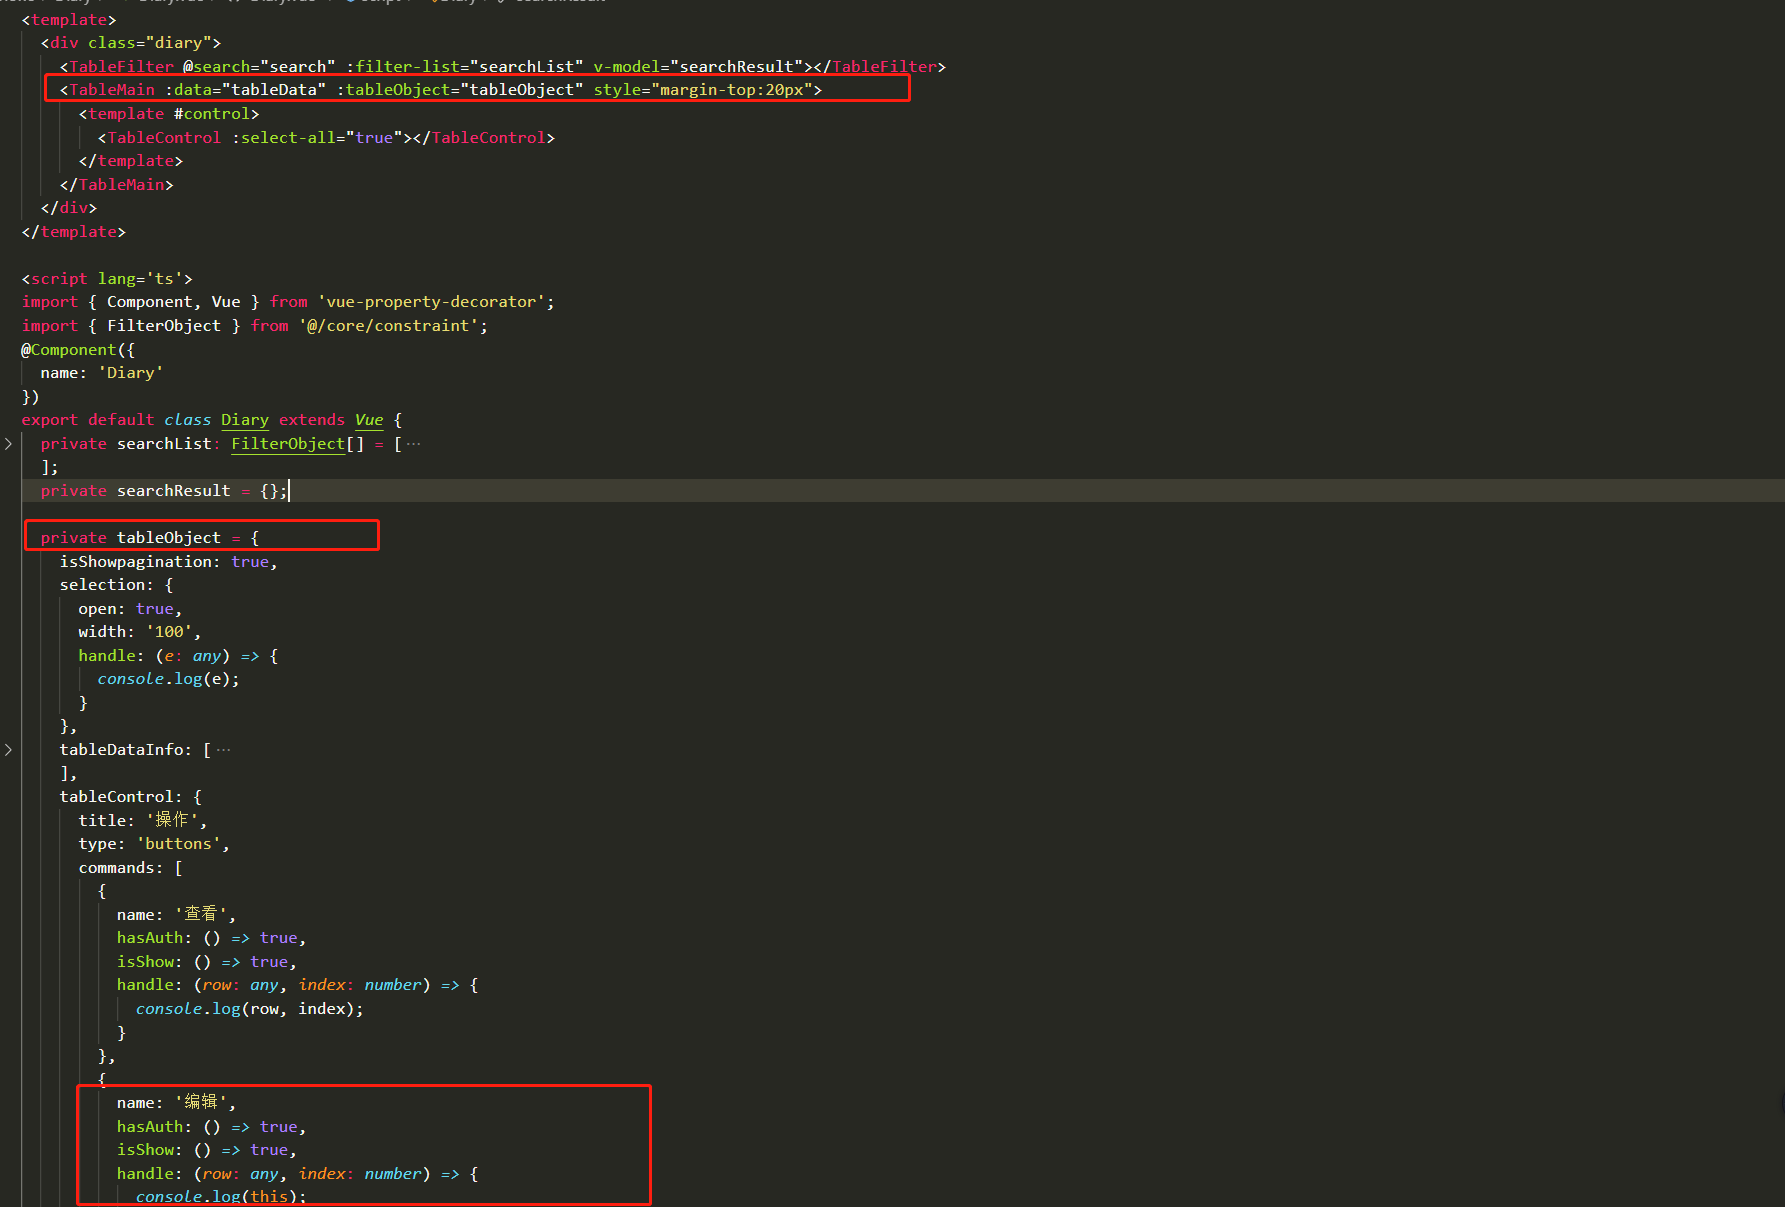Click the Diary class name after 'class'
Viewport: 1785px width, 1207px height.
point(245,420)
